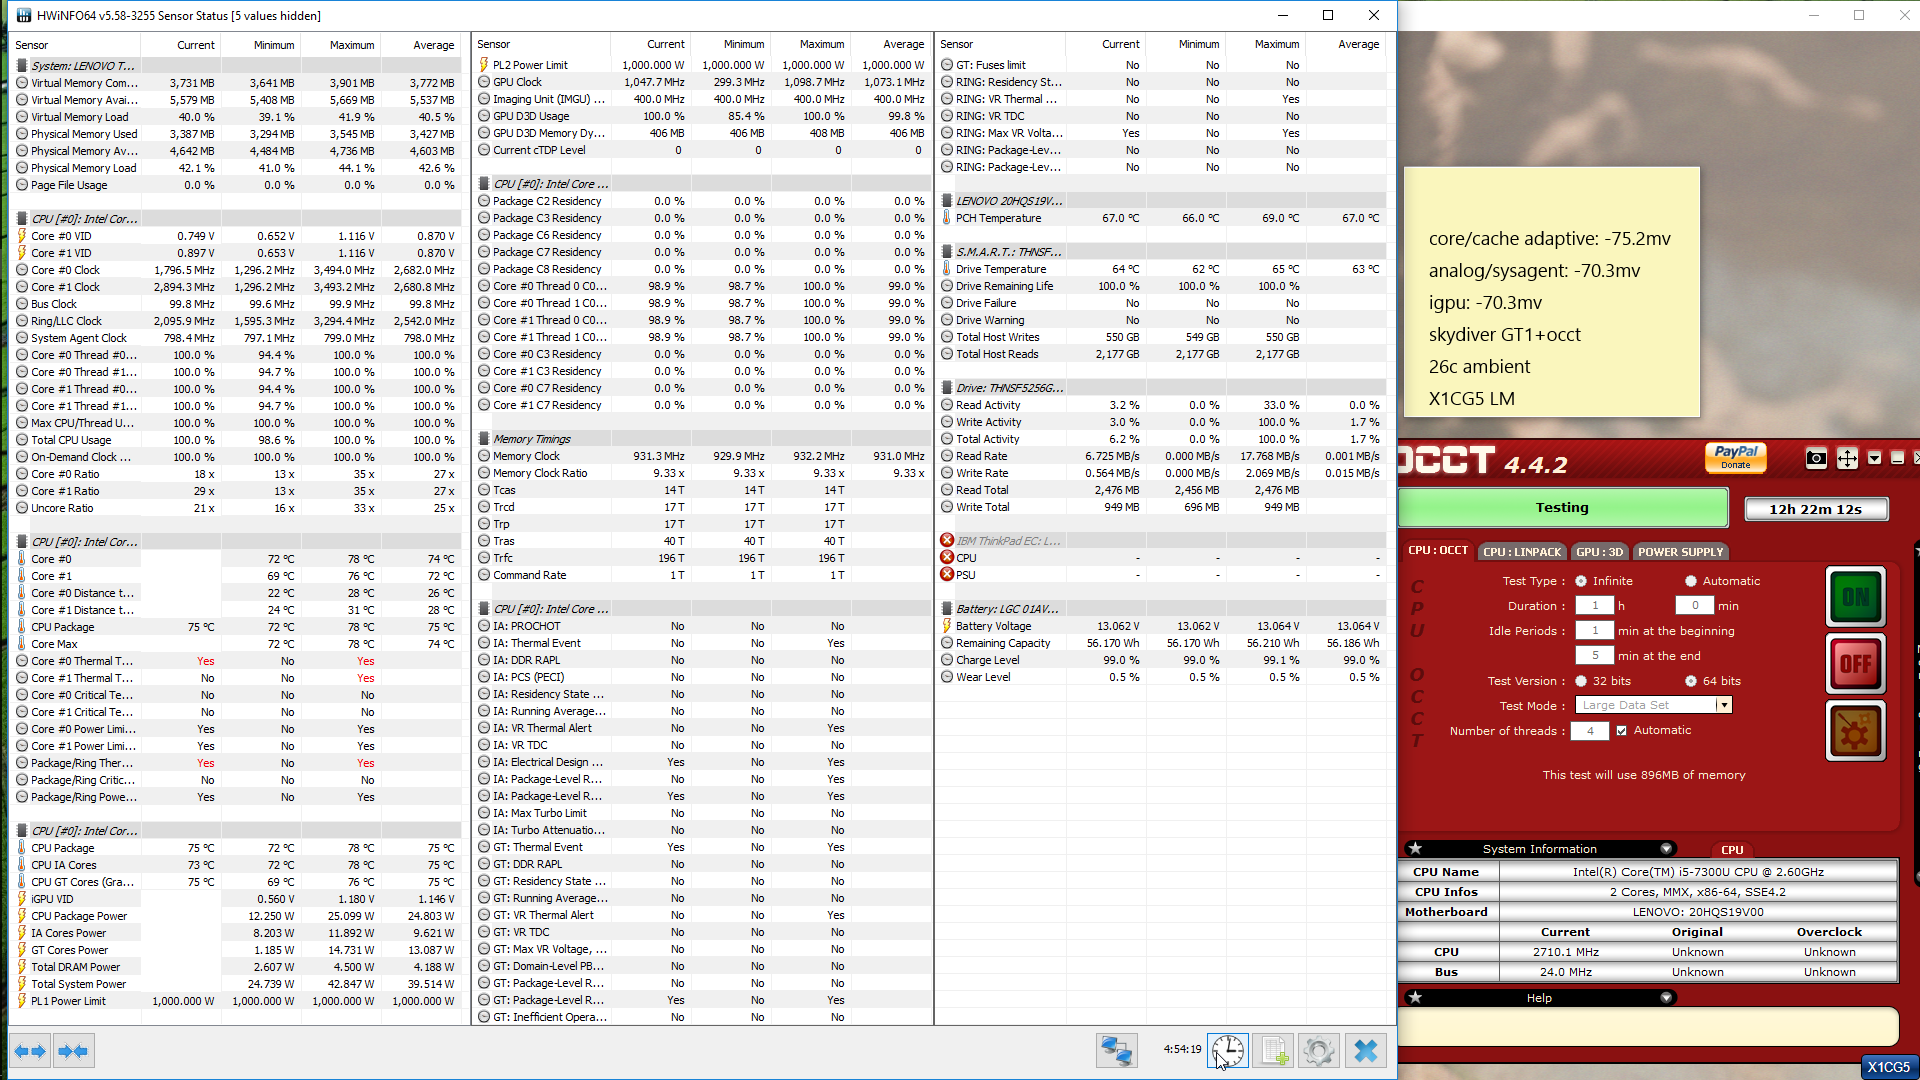Click thermometer icon beside PCH Temperature

point(947,218)
